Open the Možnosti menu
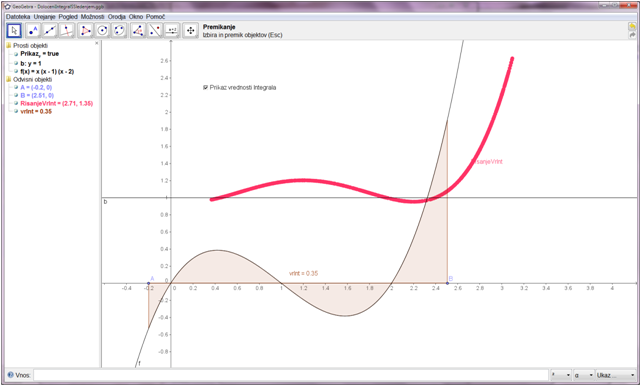The height and width of the screenshot is (386, 641). [x=92, y=17]
